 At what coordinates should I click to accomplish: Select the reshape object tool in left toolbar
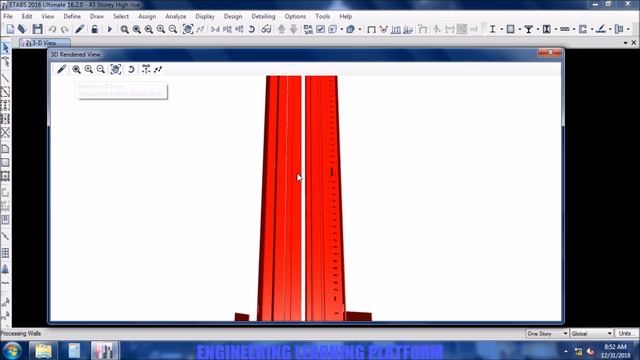coord(5,62)
